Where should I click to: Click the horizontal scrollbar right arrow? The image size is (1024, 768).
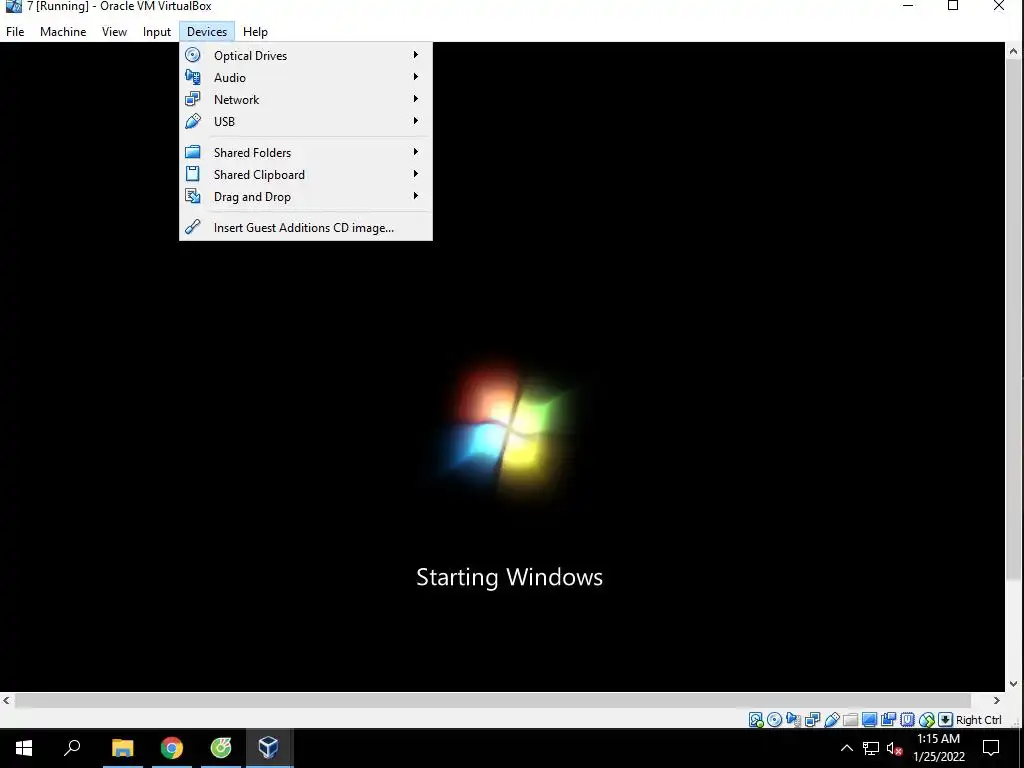click(997, 700)
